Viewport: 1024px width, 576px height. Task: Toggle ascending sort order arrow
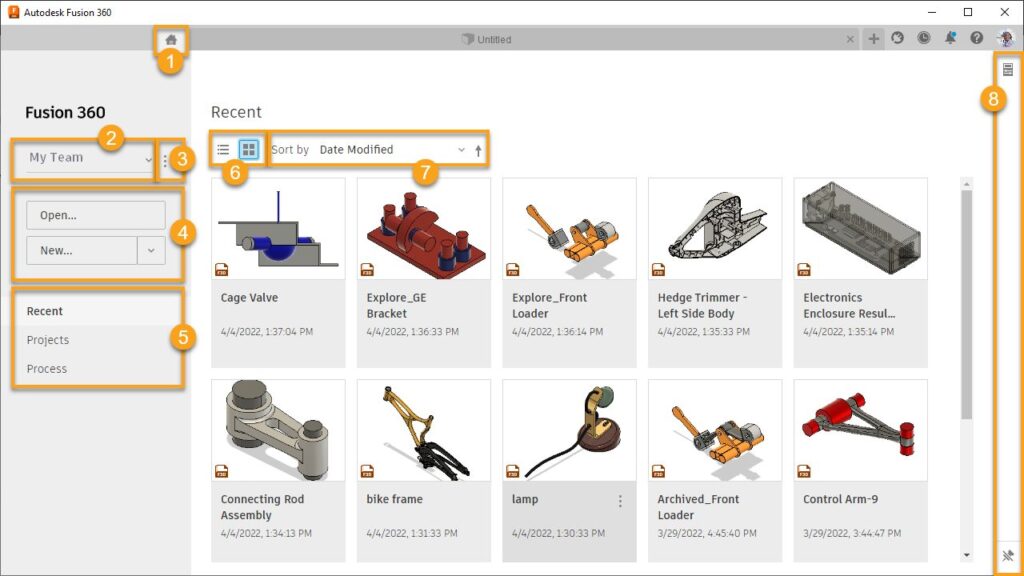pyautogui.click(x=477, y=148)
